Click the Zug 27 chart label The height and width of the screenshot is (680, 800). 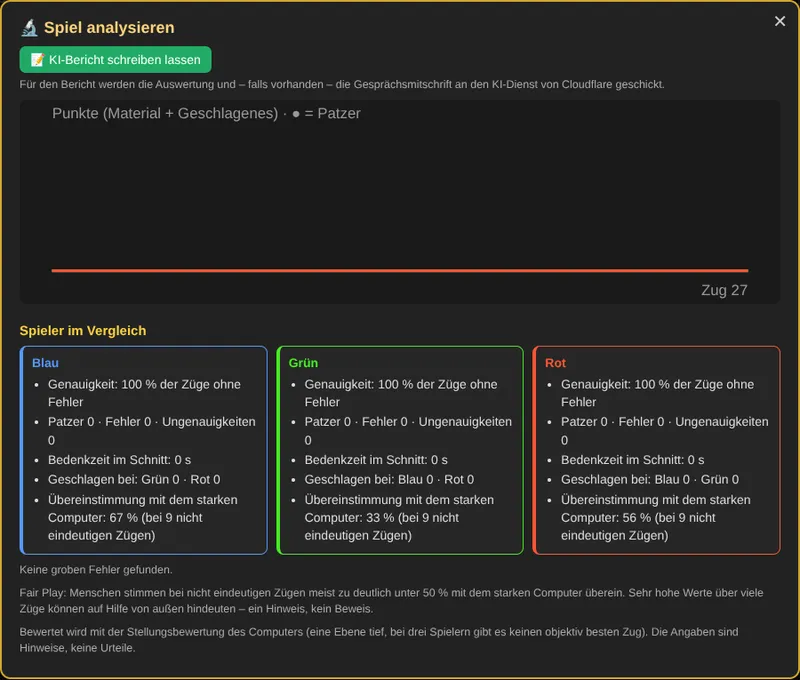point(724,290)
